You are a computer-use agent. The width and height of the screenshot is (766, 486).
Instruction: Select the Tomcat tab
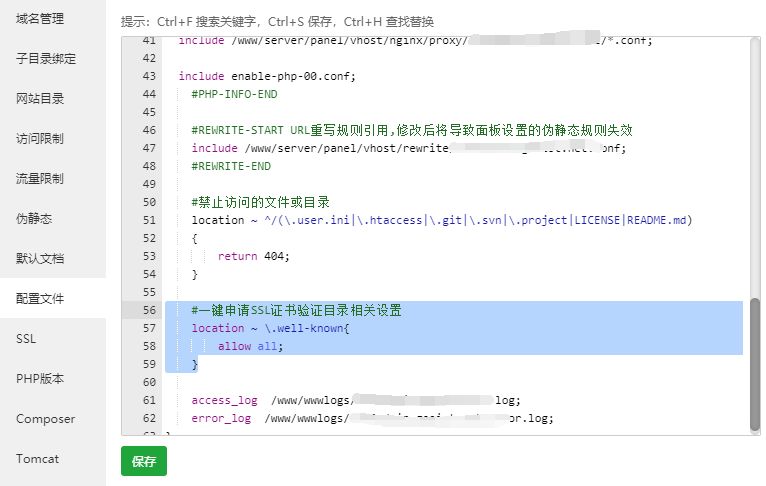(x=37, y=459)
